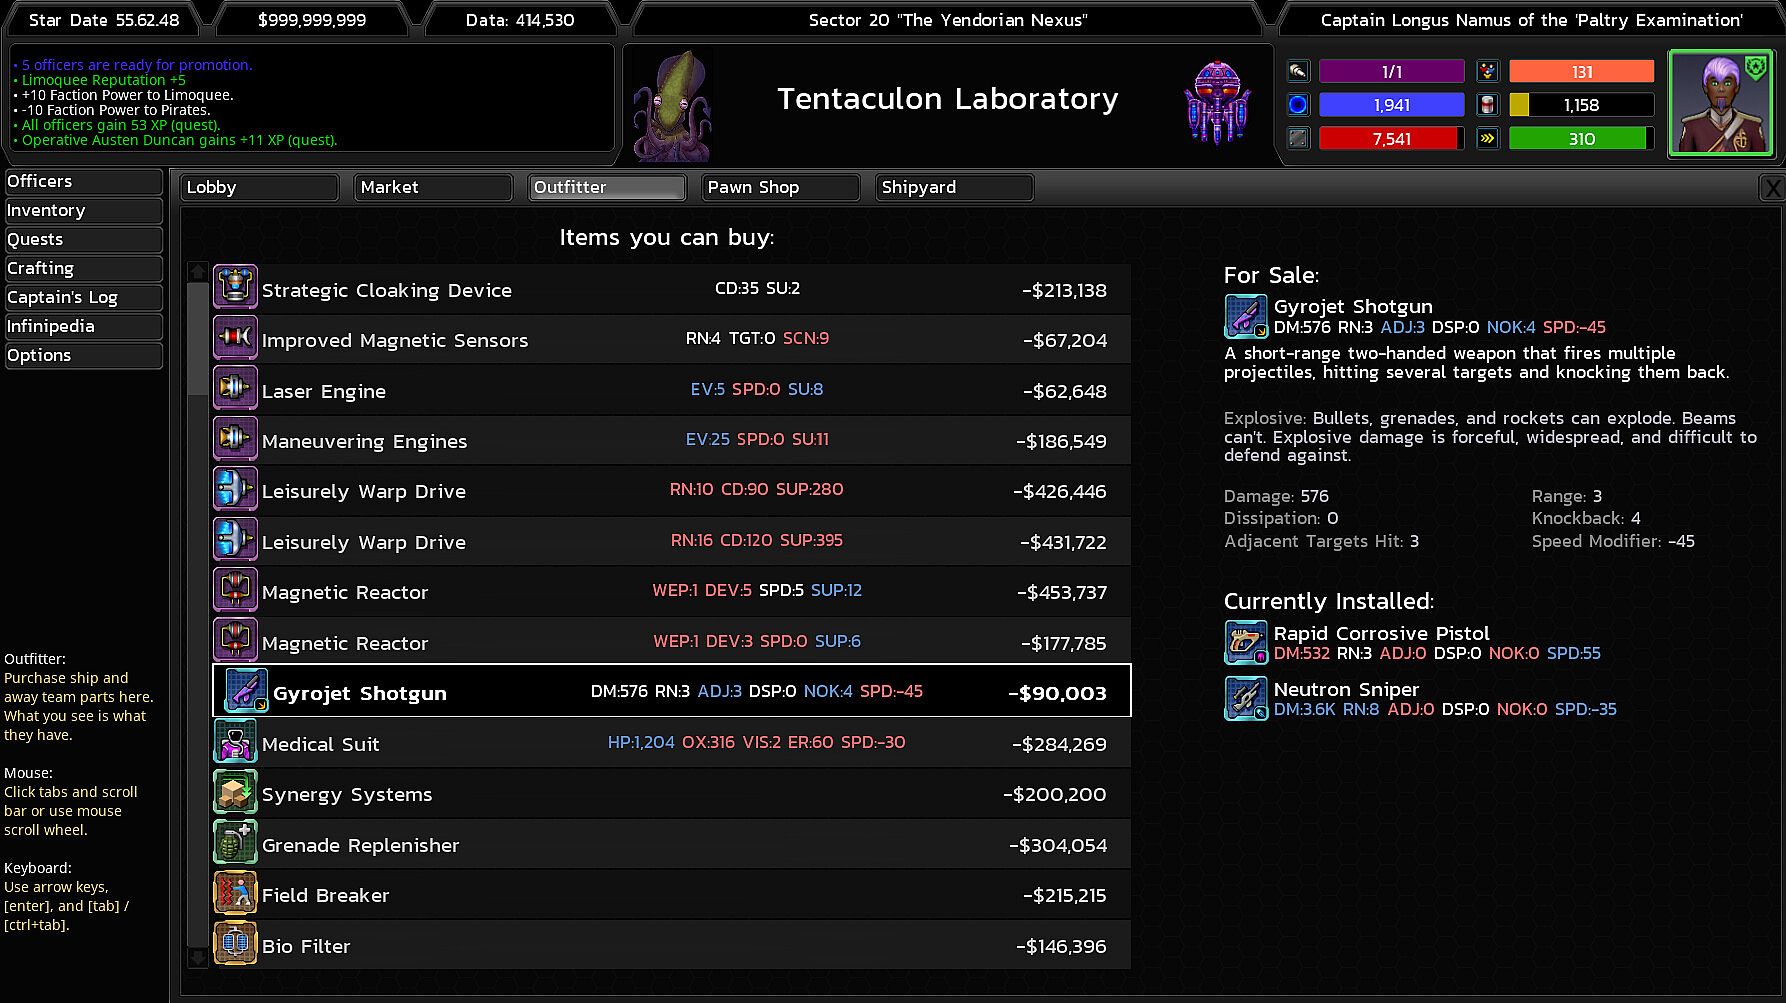
Task: Click the installed Neutron Sniper icon
Action: (x=1246, y=698)
